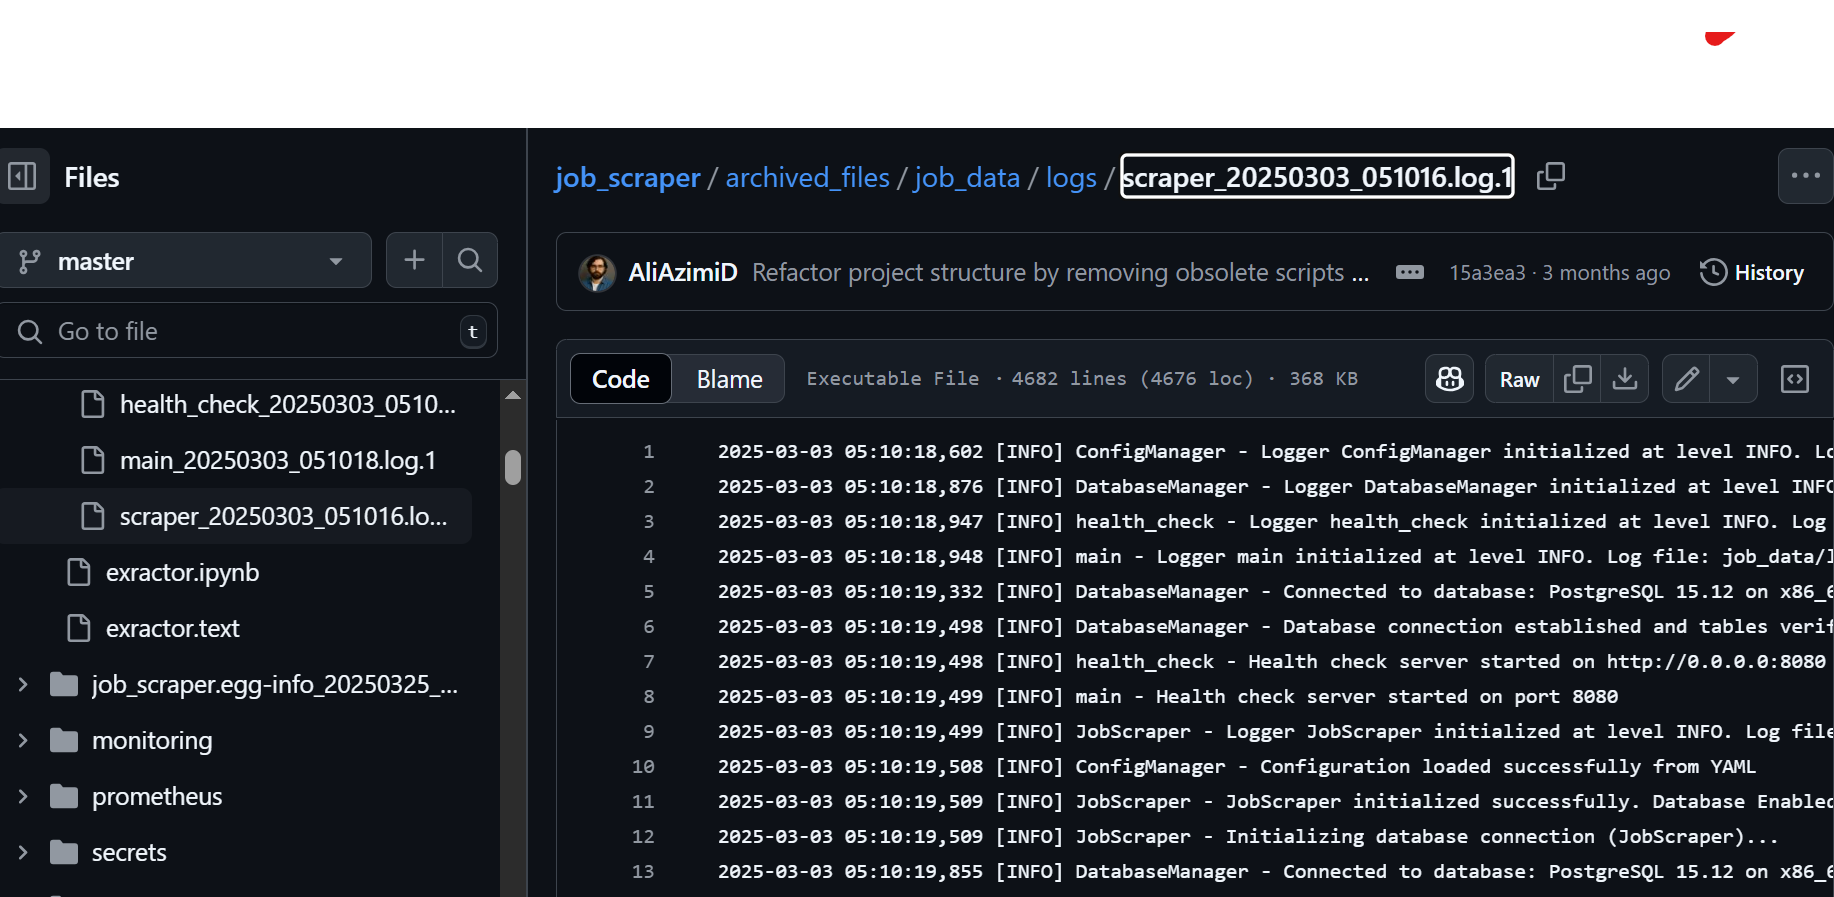Screen dimensions: 1834x897
Task: Click the Copilot icon button
Action: point(1449,378)
